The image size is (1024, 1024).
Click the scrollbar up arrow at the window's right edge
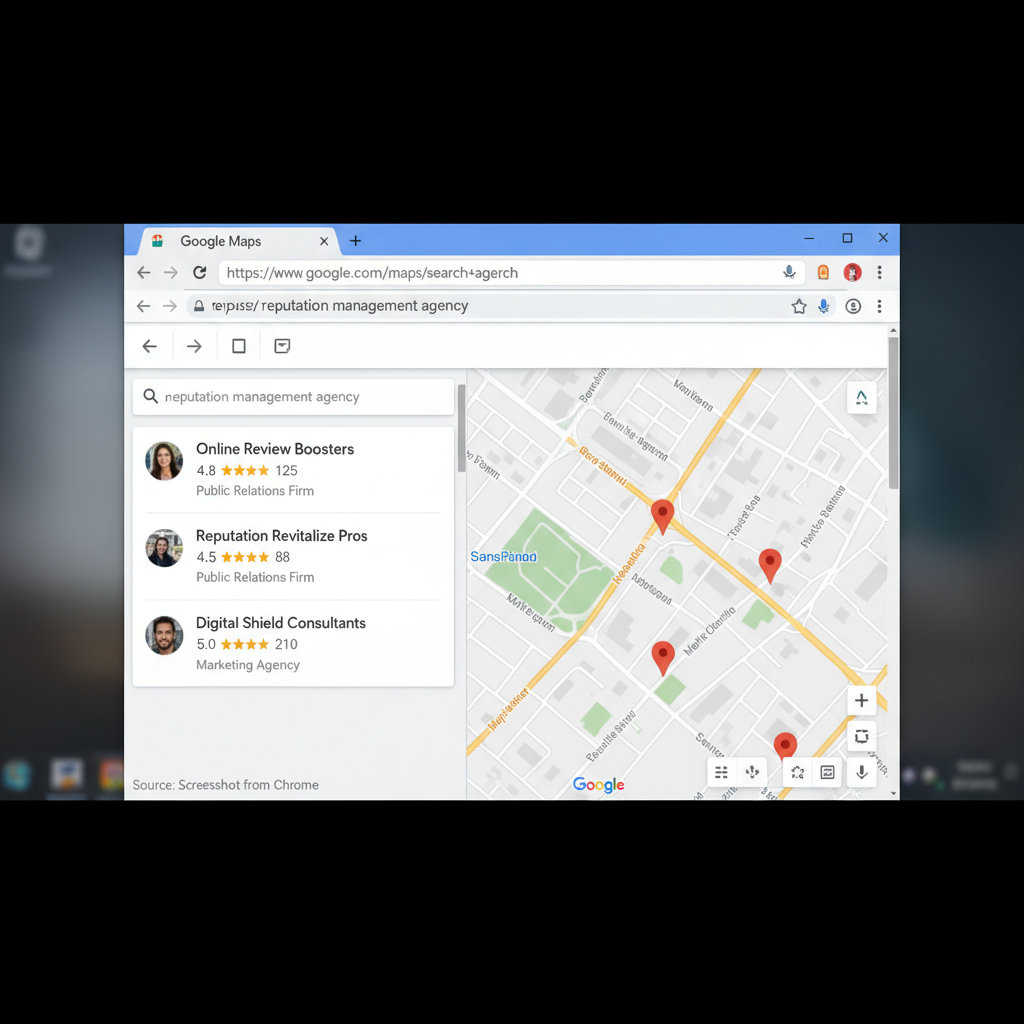pyautogui.click(x=893, y=331)
